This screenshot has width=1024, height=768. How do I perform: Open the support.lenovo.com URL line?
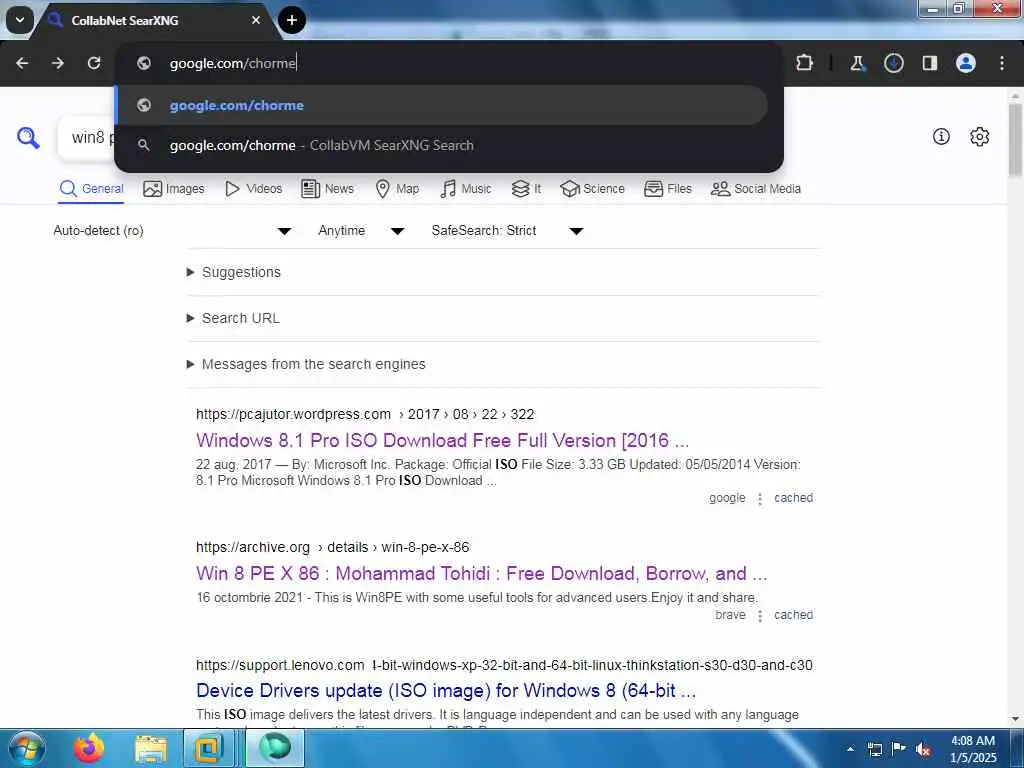click(504, 665)
